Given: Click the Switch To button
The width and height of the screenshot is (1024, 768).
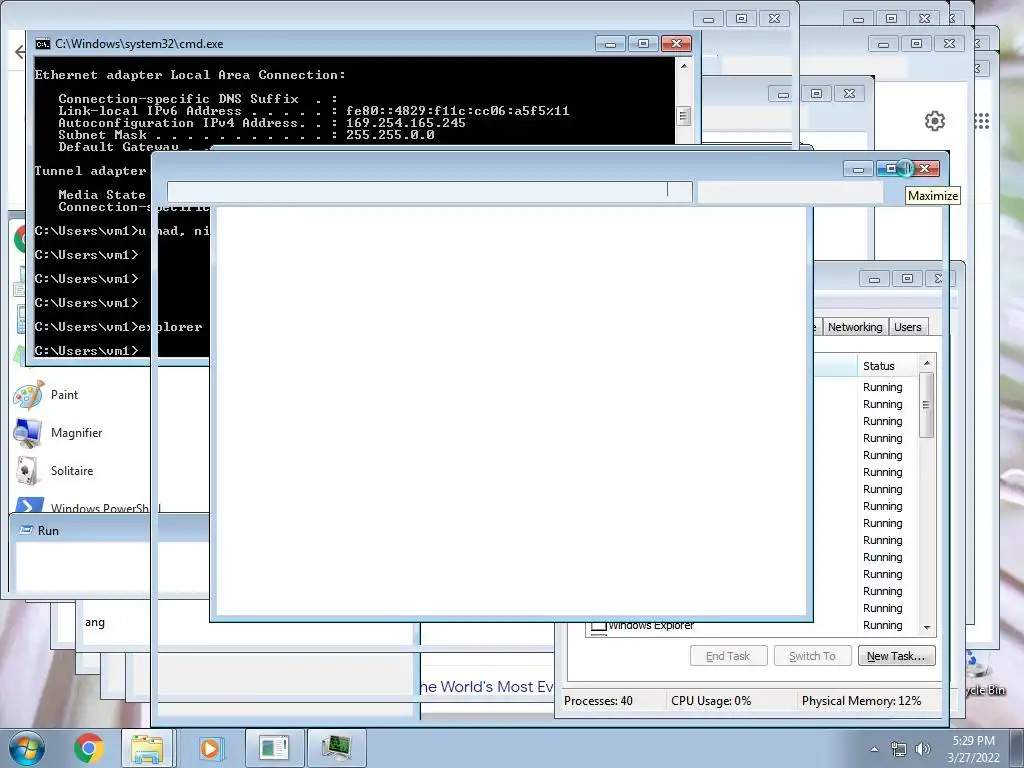Looking at the screenshot, I should (812, 656).
